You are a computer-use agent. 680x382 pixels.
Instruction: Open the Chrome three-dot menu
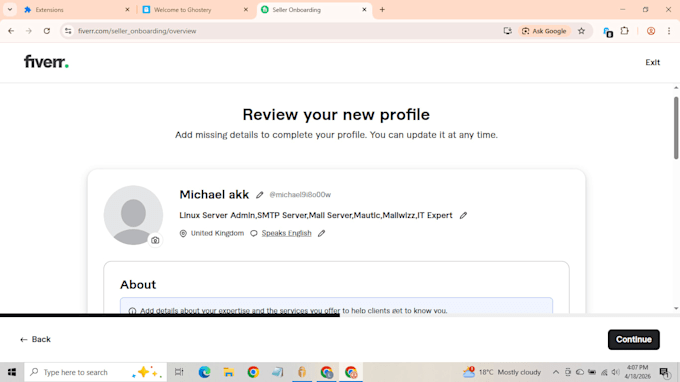(669, 31)
